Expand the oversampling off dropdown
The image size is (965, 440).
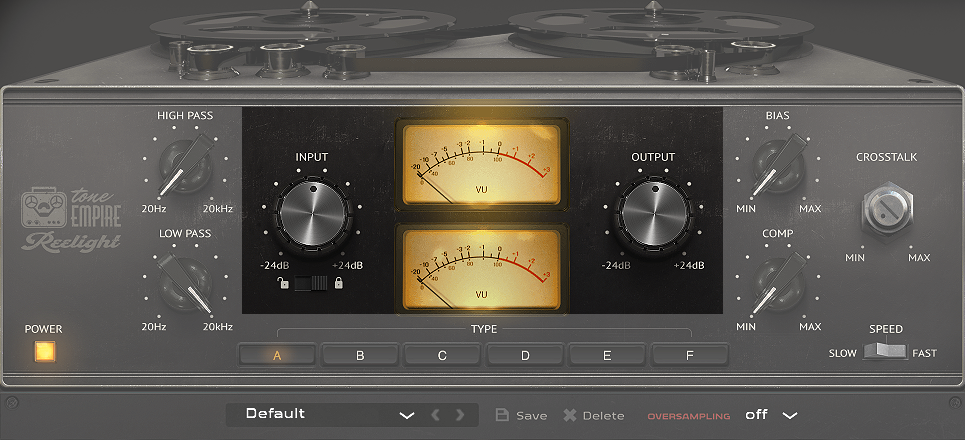[x=790, y=415]
